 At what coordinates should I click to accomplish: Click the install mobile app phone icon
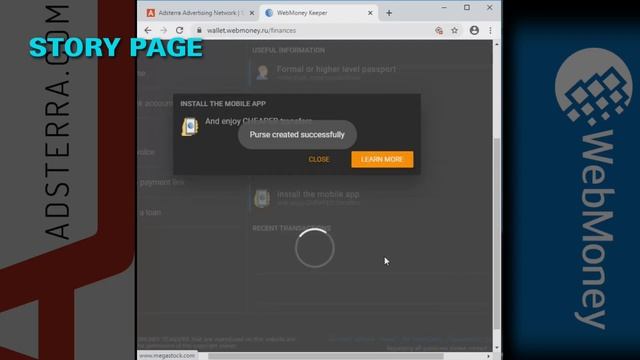(x=262, y=198)
